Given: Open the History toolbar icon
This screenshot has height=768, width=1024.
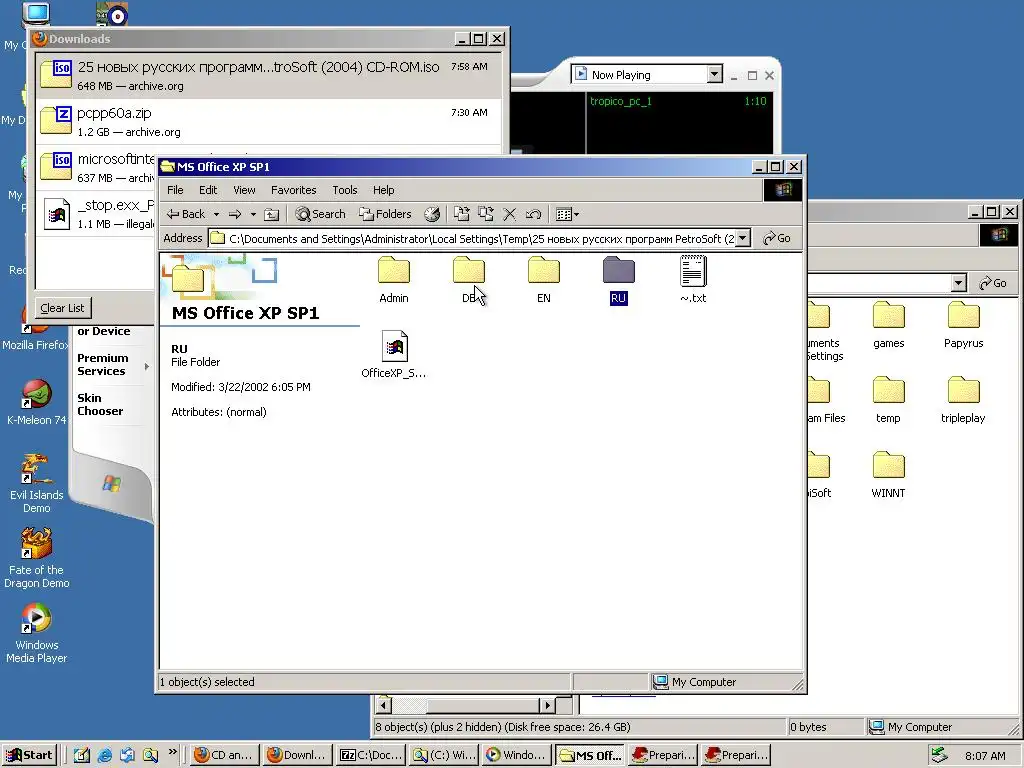Looking at the screenshot, I should coord(432,214).
